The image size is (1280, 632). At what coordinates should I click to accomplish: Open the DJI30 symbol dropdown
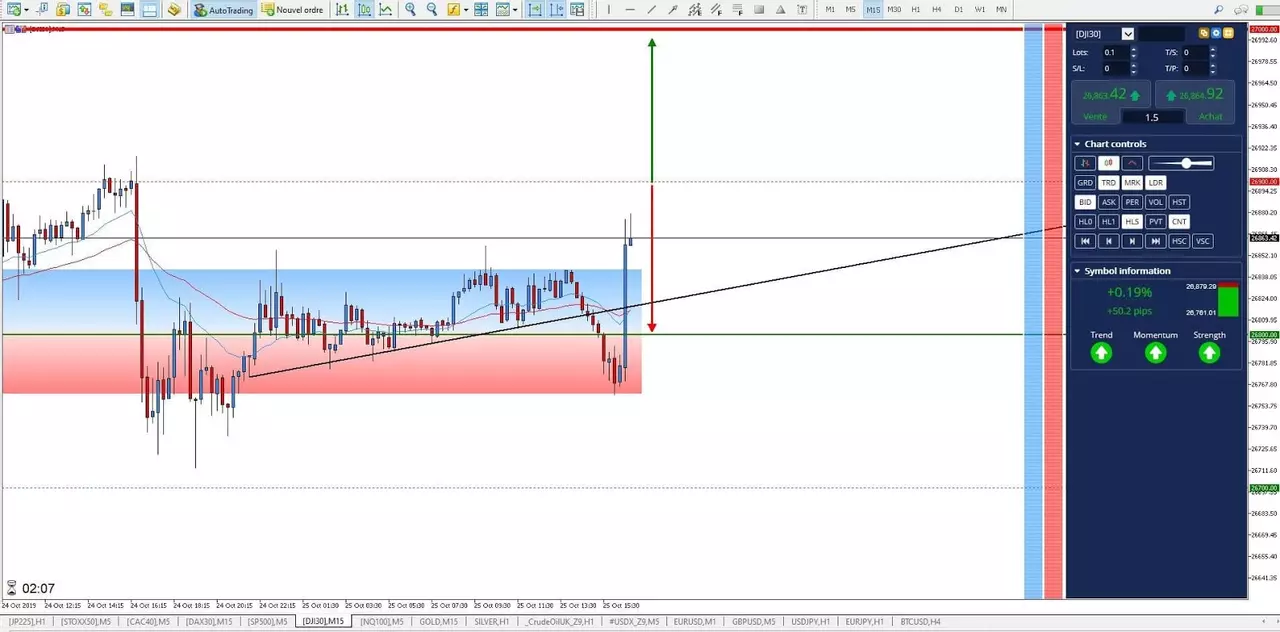pyautogui.click(x=1127, y=33)
